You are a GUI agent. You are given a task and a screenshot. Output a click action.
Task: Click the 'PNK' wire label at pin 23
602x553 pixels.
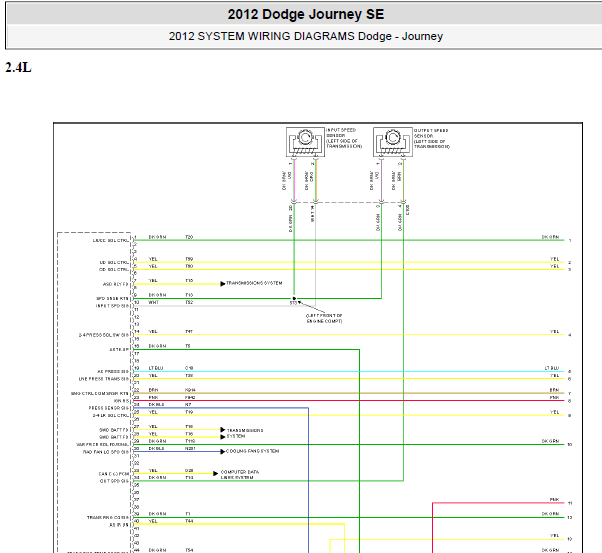pyautogui.click(x=153, y=397)
